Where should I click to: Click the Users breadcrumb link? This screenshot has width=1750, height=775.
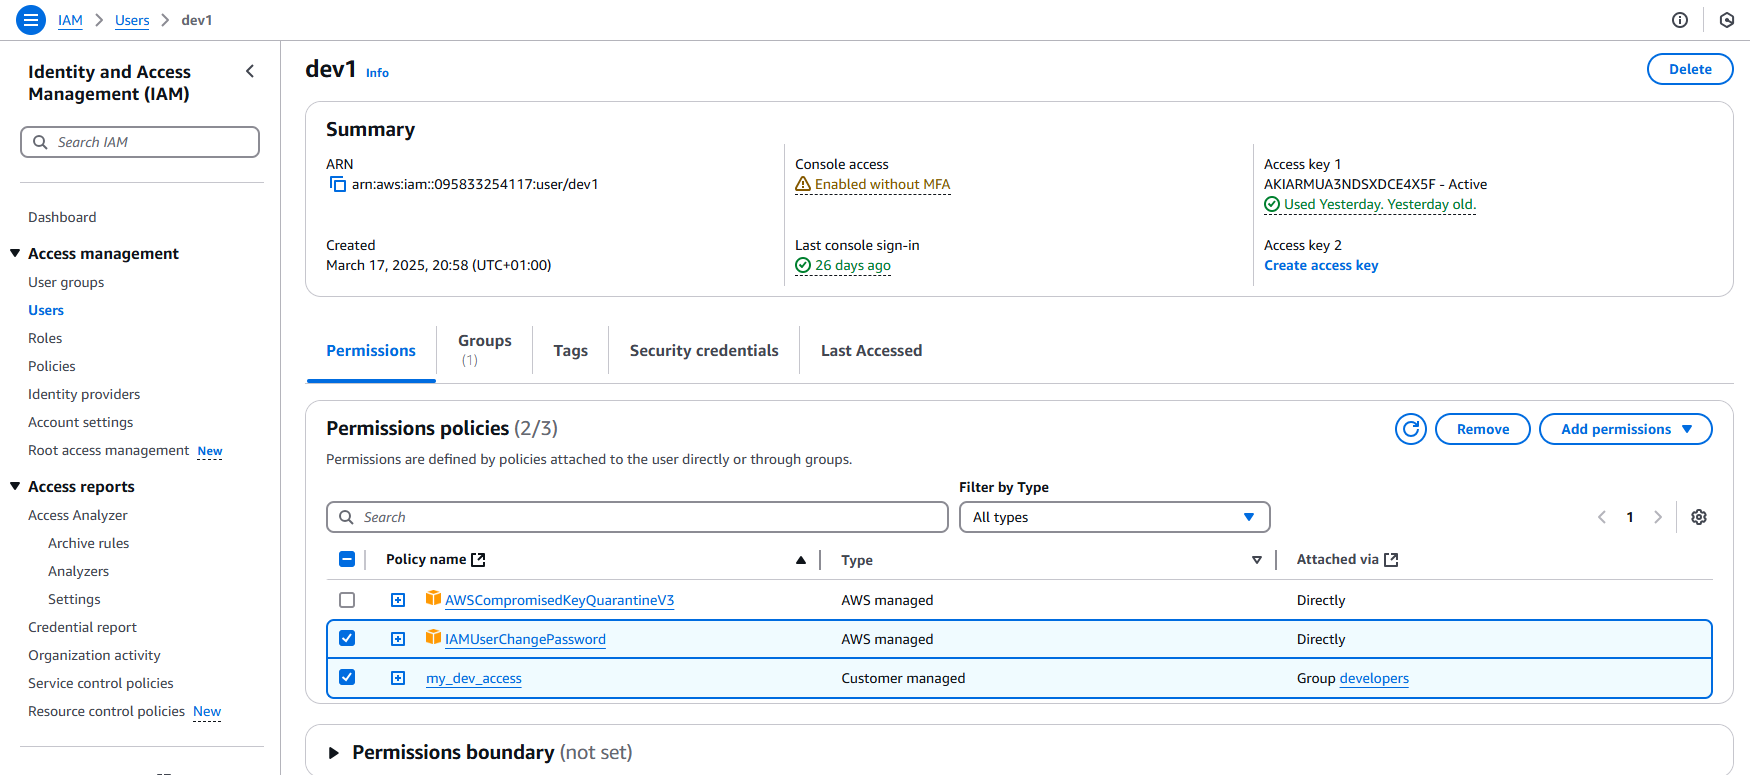point(132,20)
